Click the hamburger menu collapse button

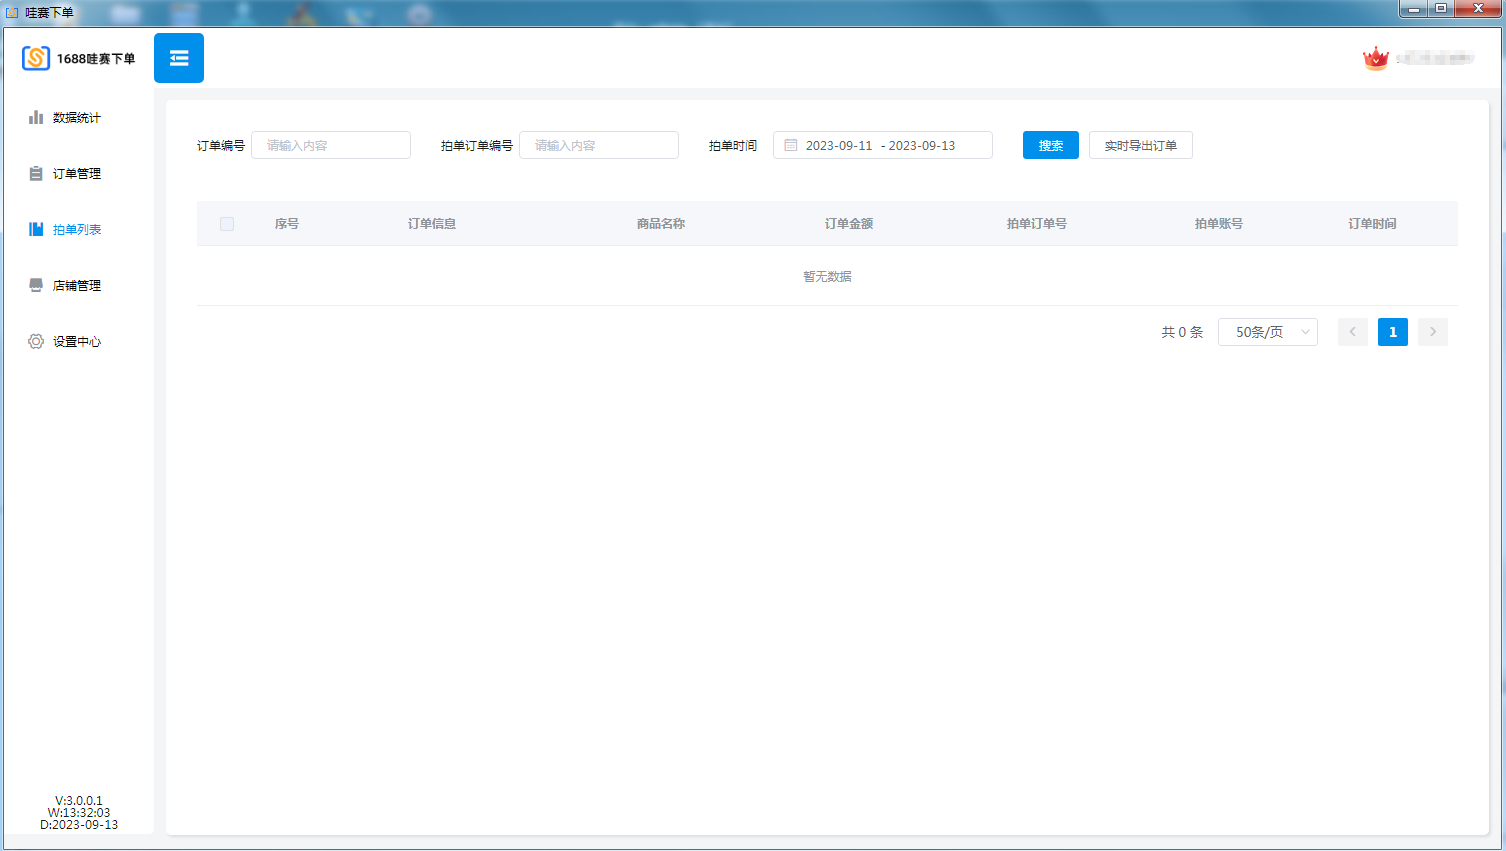click(x=179, y=58)
